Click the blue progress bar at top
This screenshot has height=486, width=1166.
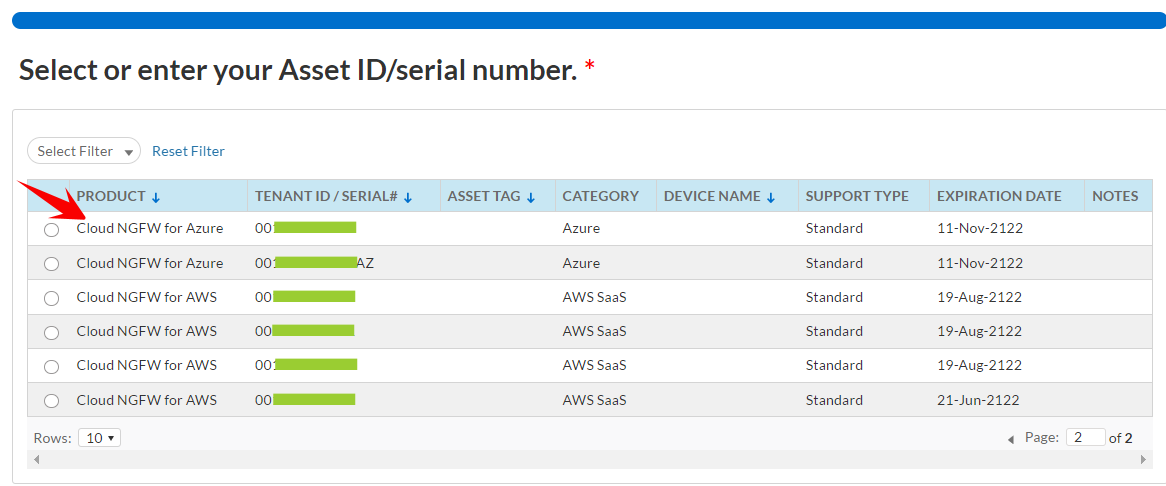click(x=588, y=20)
